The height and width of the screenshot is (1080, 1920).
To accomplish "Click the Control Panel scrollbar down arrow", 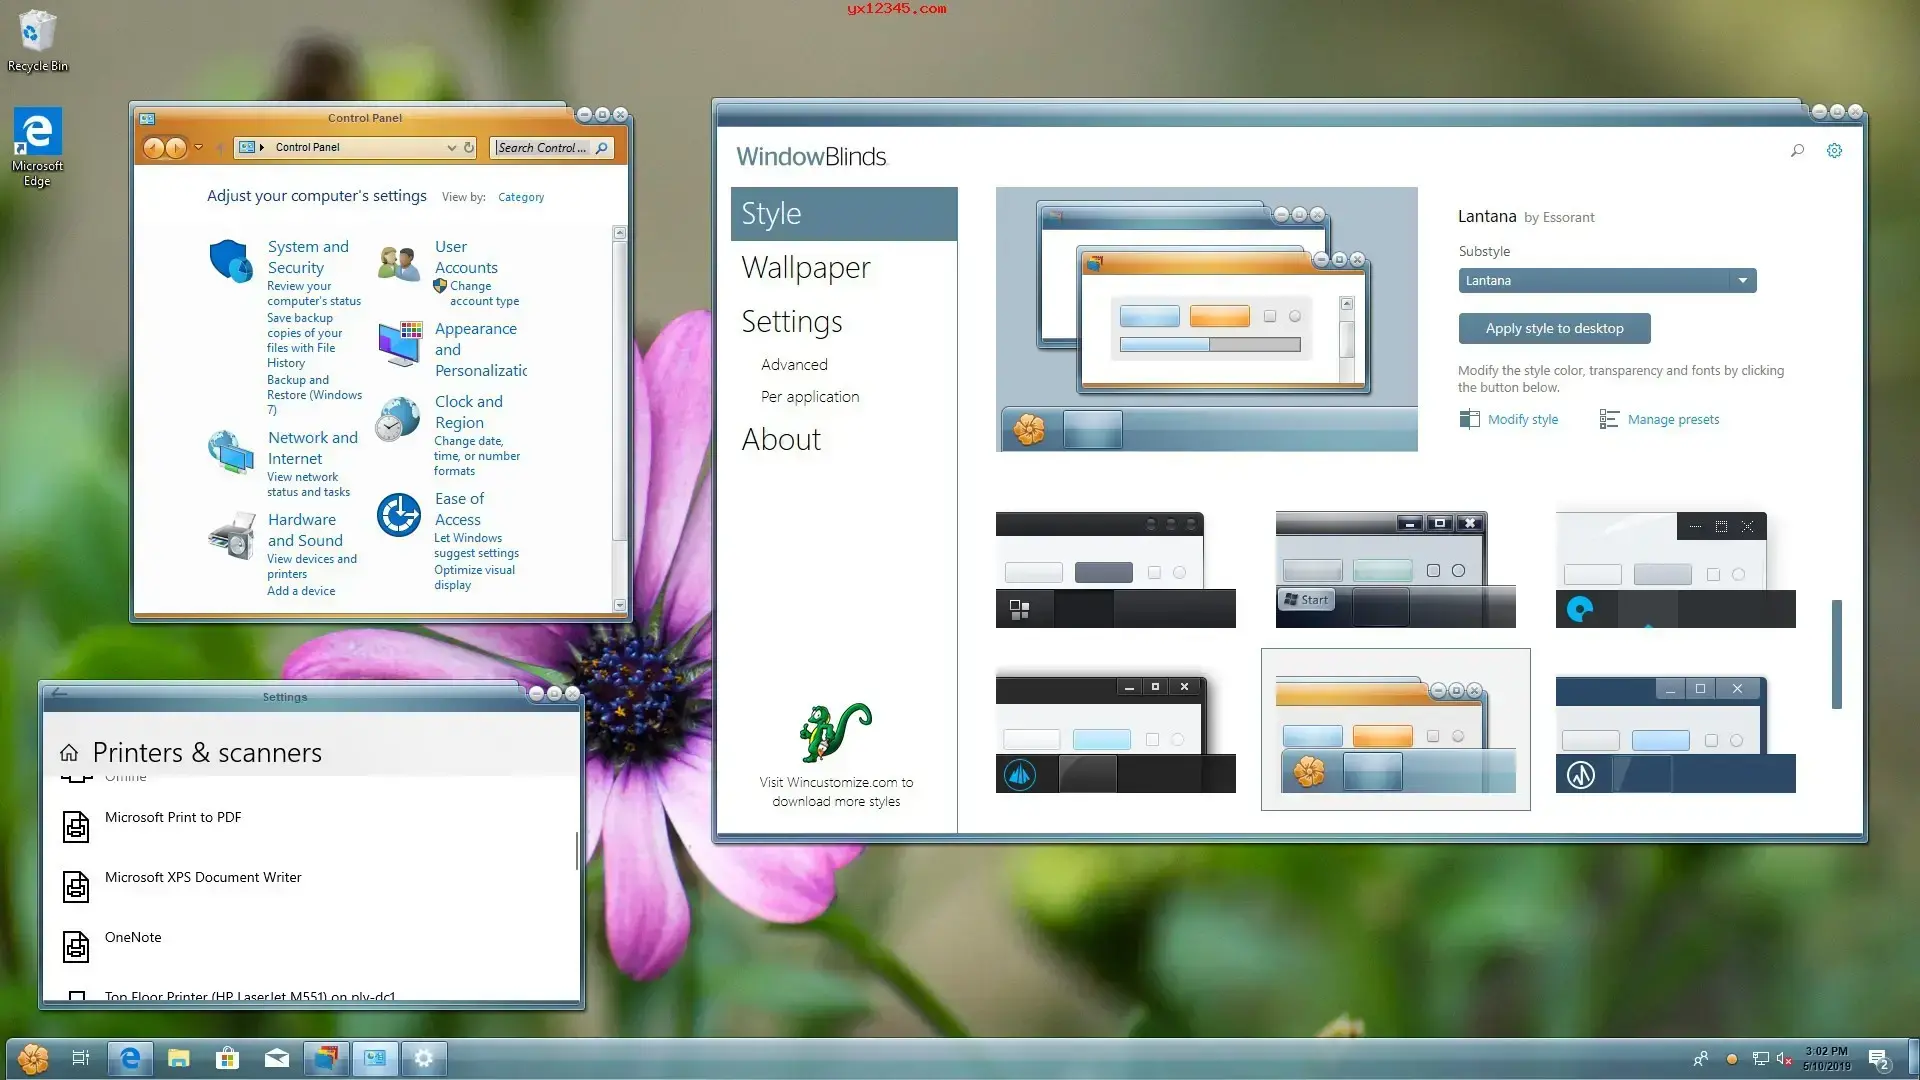I will pyautogui.click(x=619, y=605).
